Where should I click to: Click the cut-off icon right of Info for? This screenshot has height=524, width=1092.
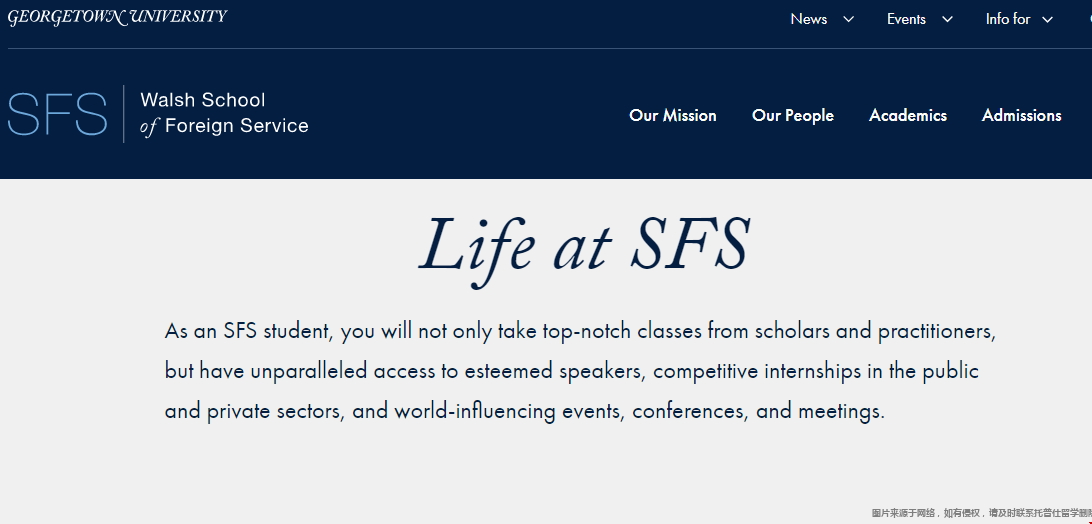1088,20
